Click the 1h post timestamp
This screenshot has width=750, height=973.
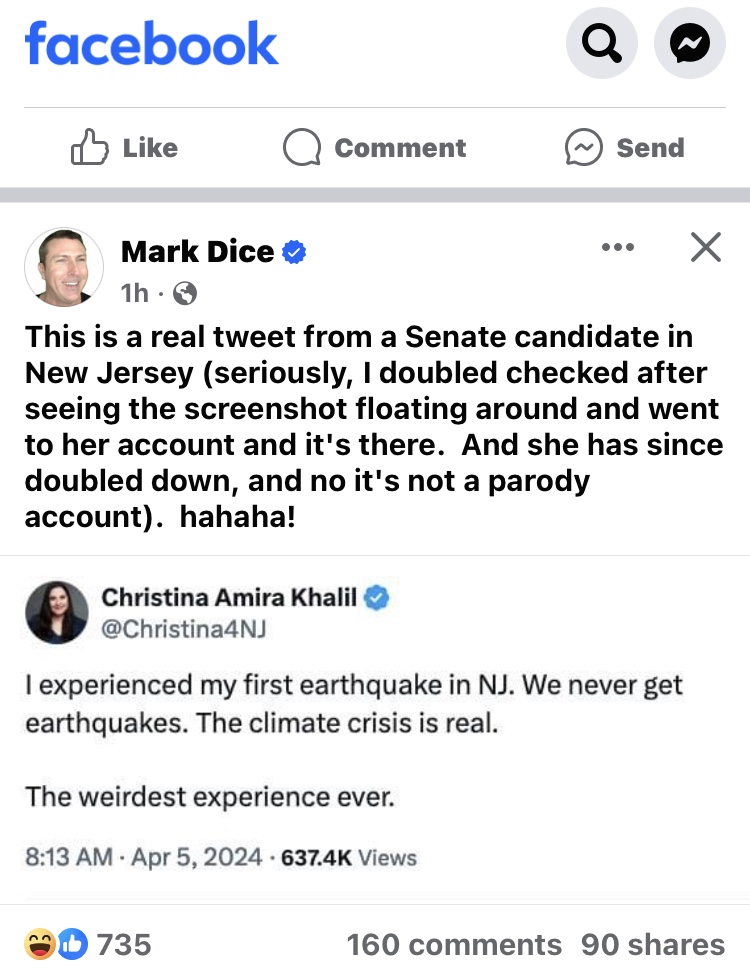point(134,293)
